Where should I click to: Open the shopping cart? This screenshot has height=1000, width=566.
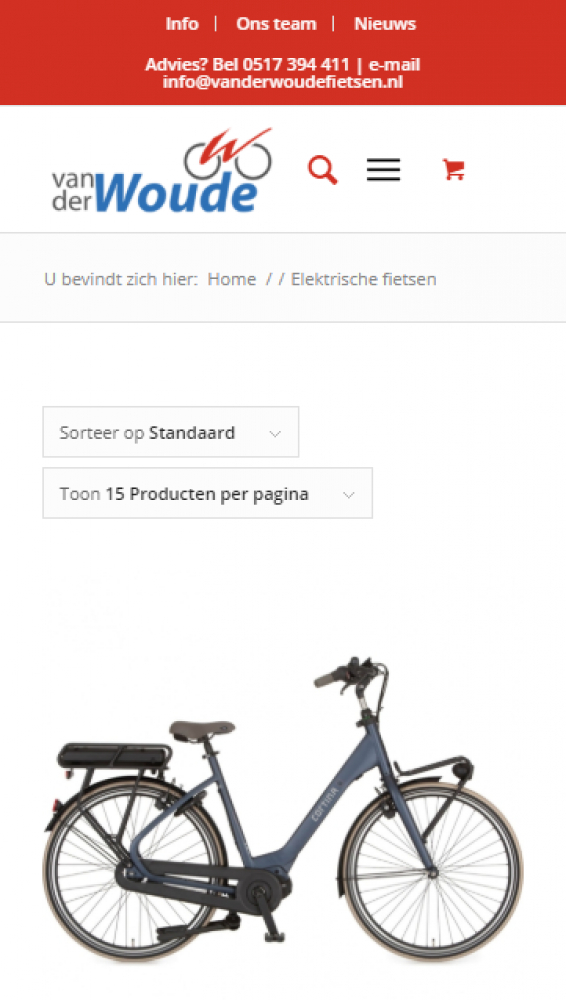coord(454,170)
